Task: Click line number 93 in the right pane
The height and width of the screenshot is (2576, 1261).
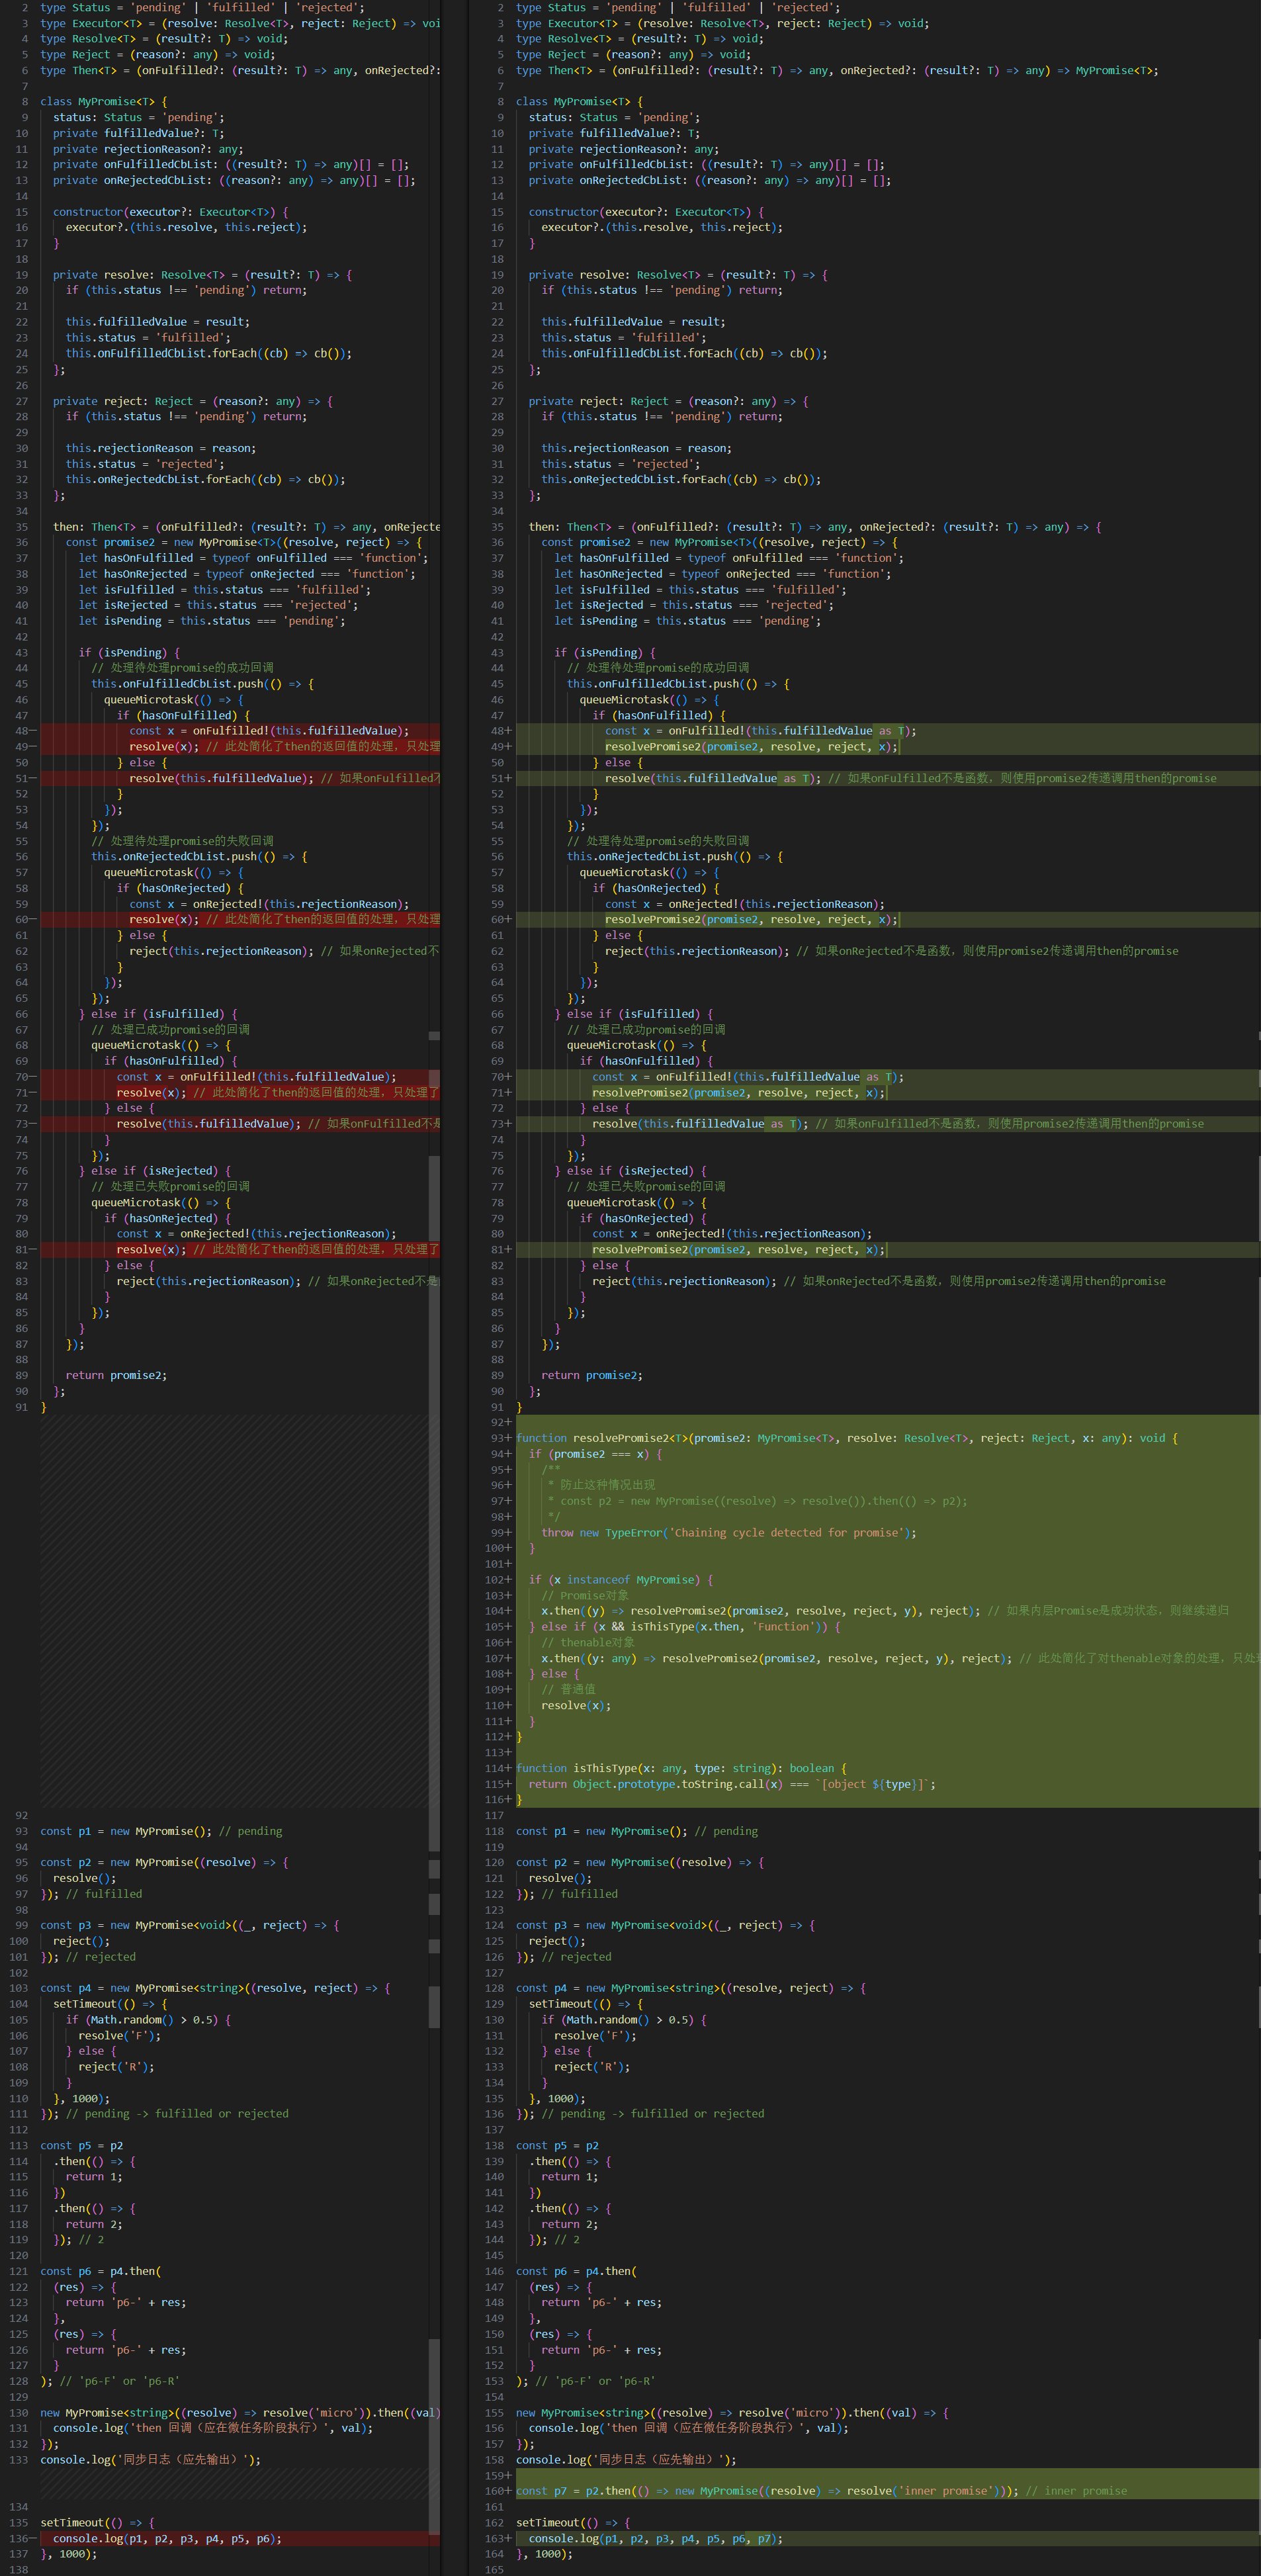Action: [x=497, y=1438]
